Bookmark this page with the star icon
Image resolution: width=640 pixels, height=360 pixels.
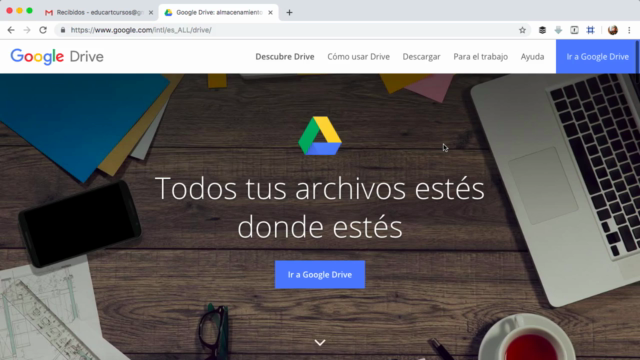pyautogui.click(x=522, y=30)
